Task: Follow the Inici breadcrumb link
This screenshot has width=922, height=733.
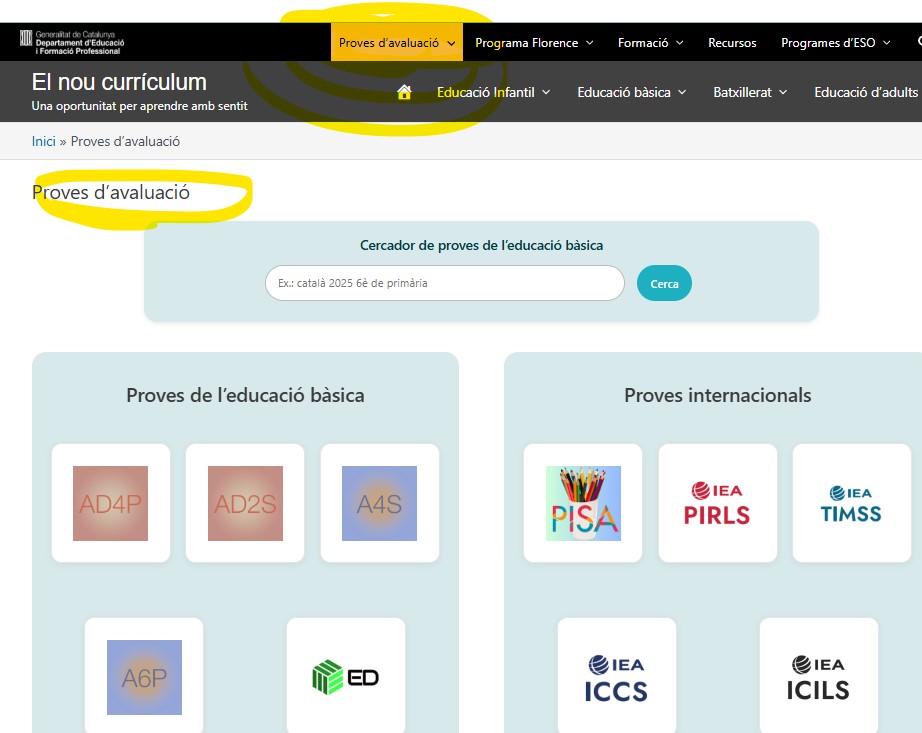Action: 44,141
